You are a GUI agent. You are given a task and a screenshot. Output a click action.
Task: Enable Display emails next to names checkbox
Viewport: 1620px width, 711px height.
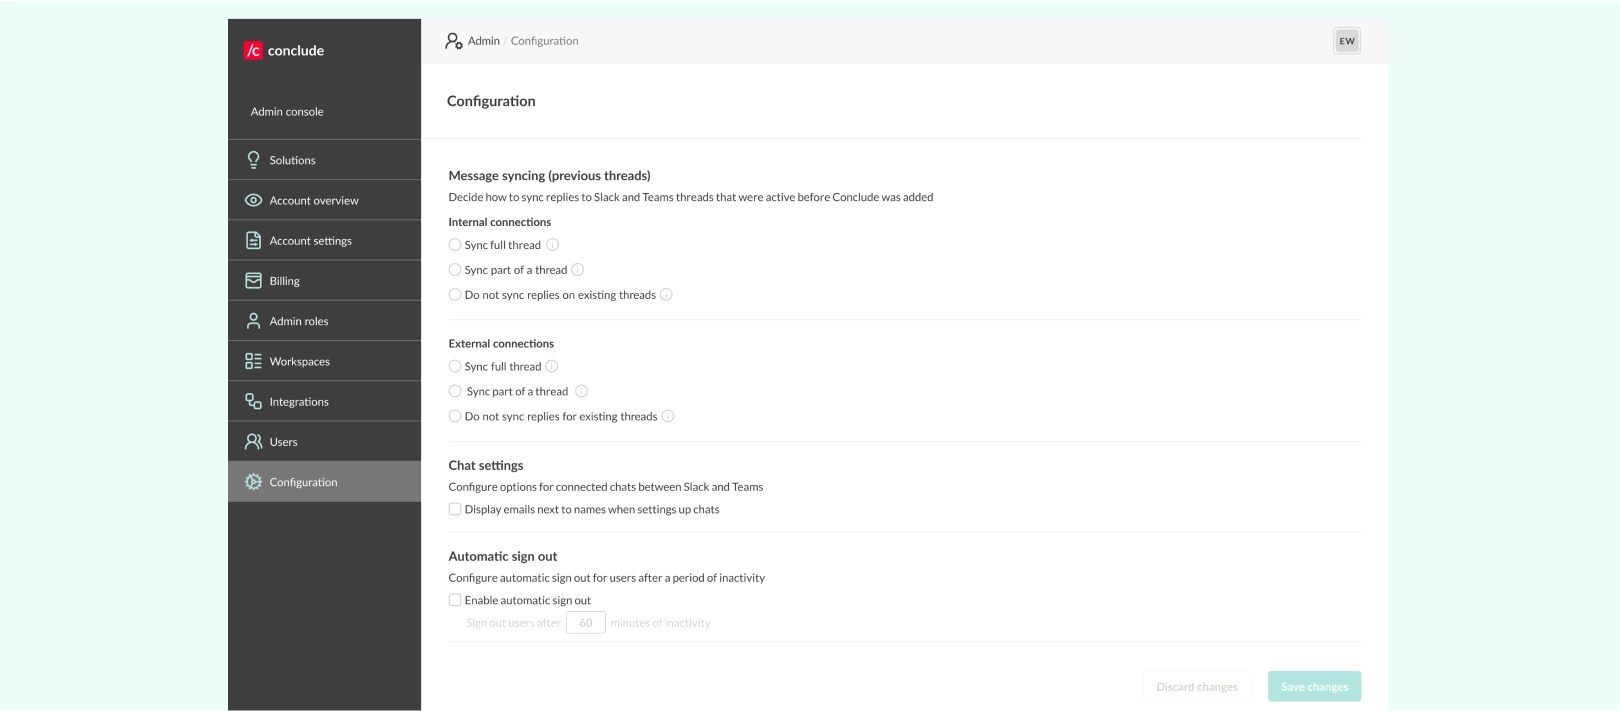pos(455,509)
